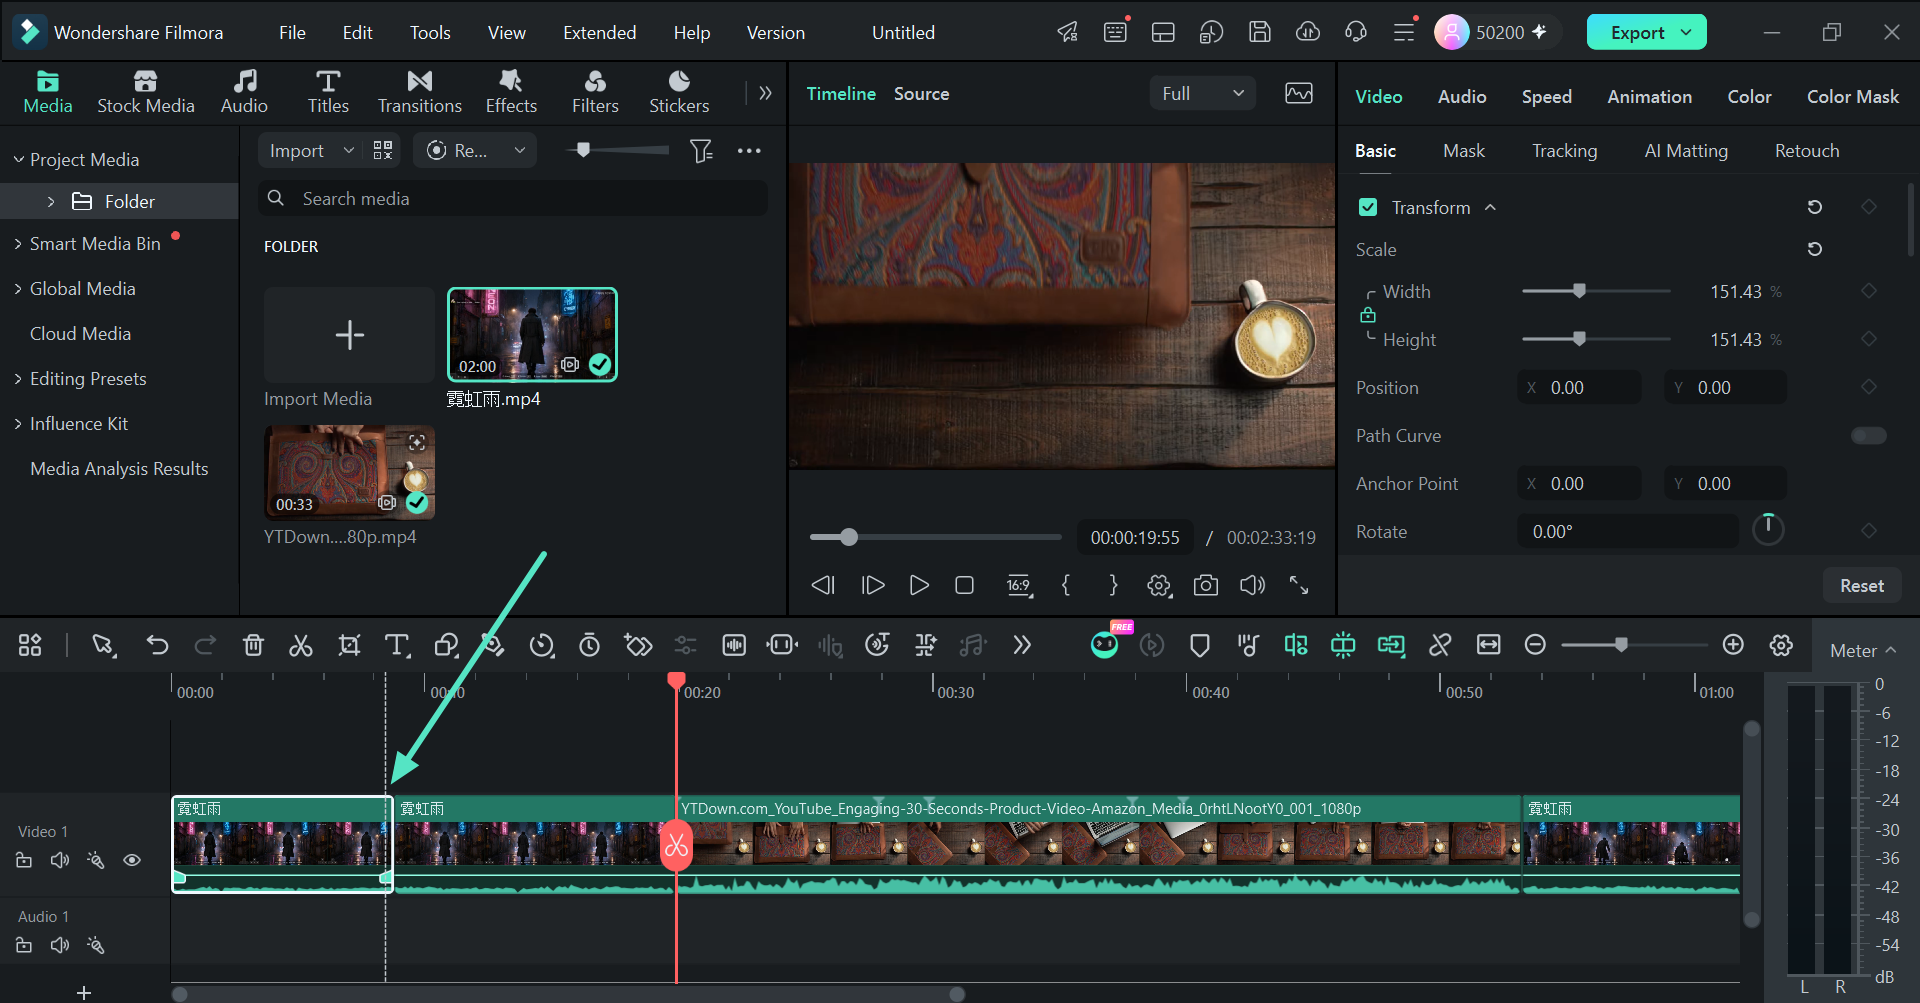Switch to the AI Matting tab
The width and height of the screenshot is (1920, 1003).
coord(1686,151)
